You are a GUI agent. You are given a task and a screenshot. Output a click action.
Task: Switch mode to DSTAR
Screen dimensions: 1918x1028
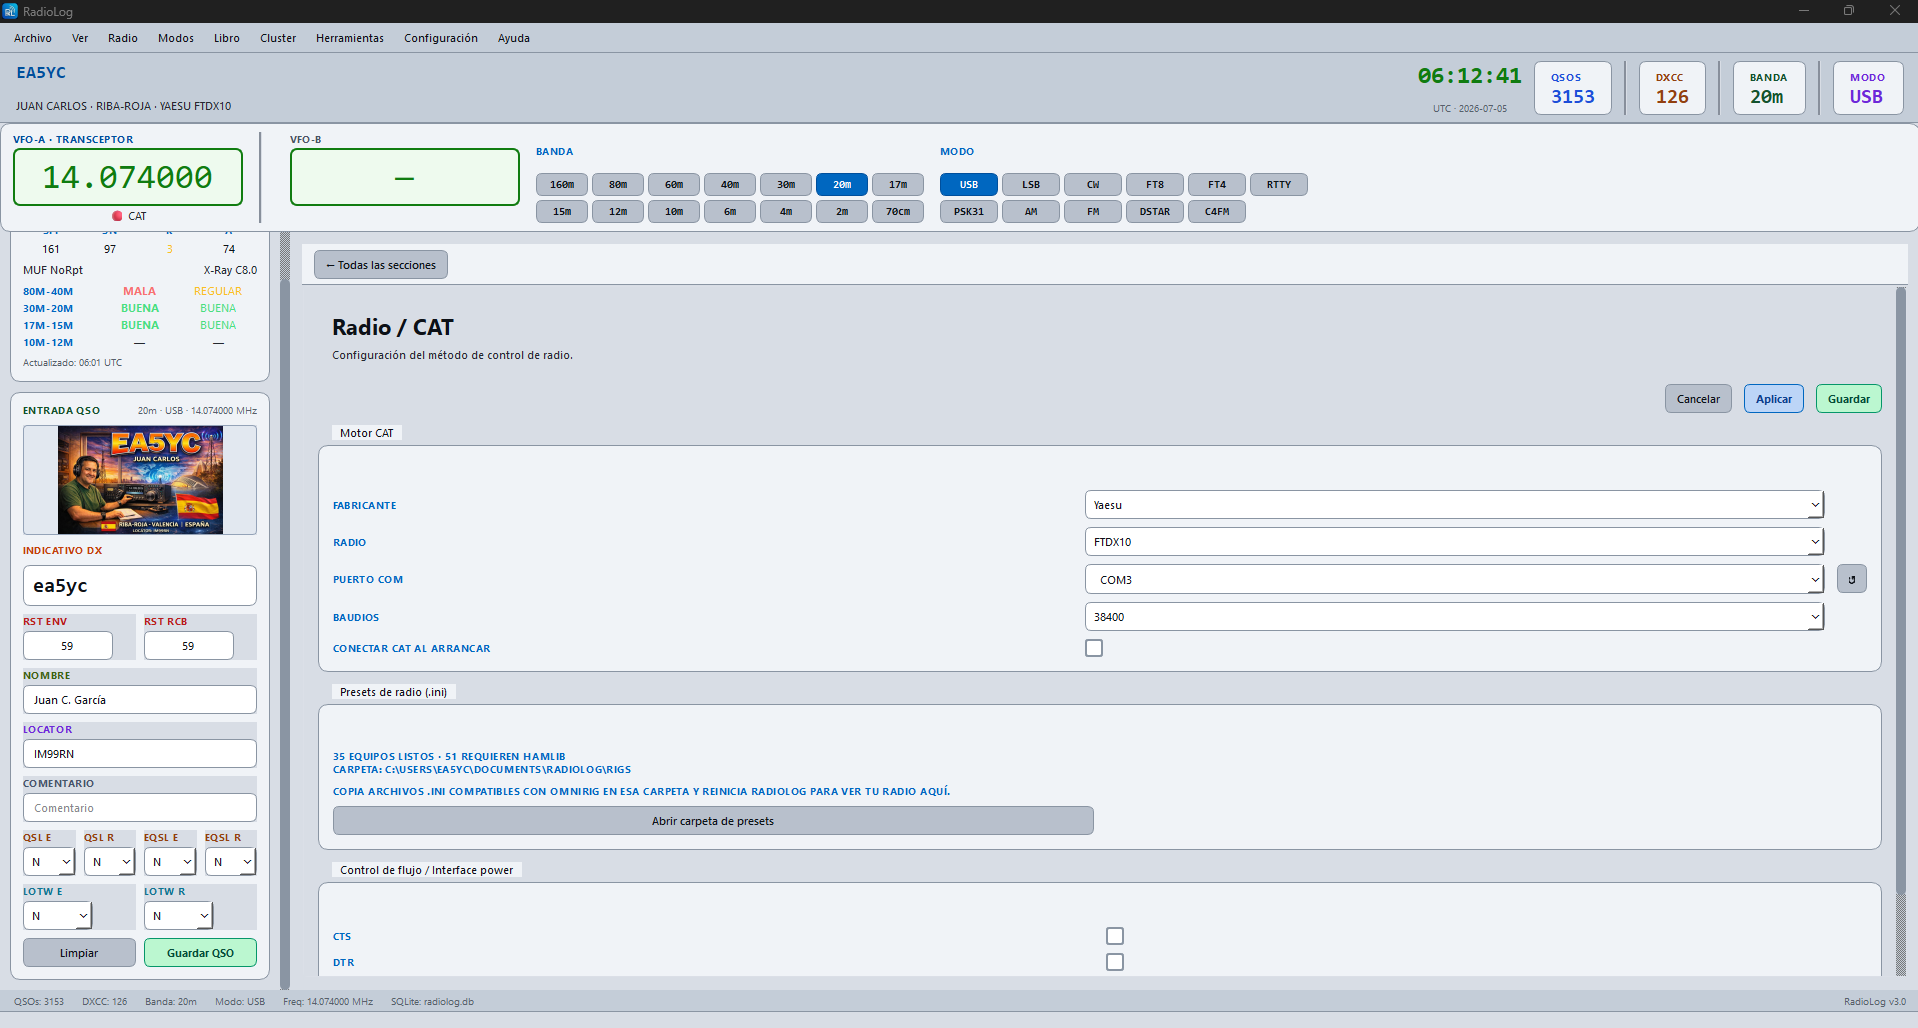click(1155, 212)
